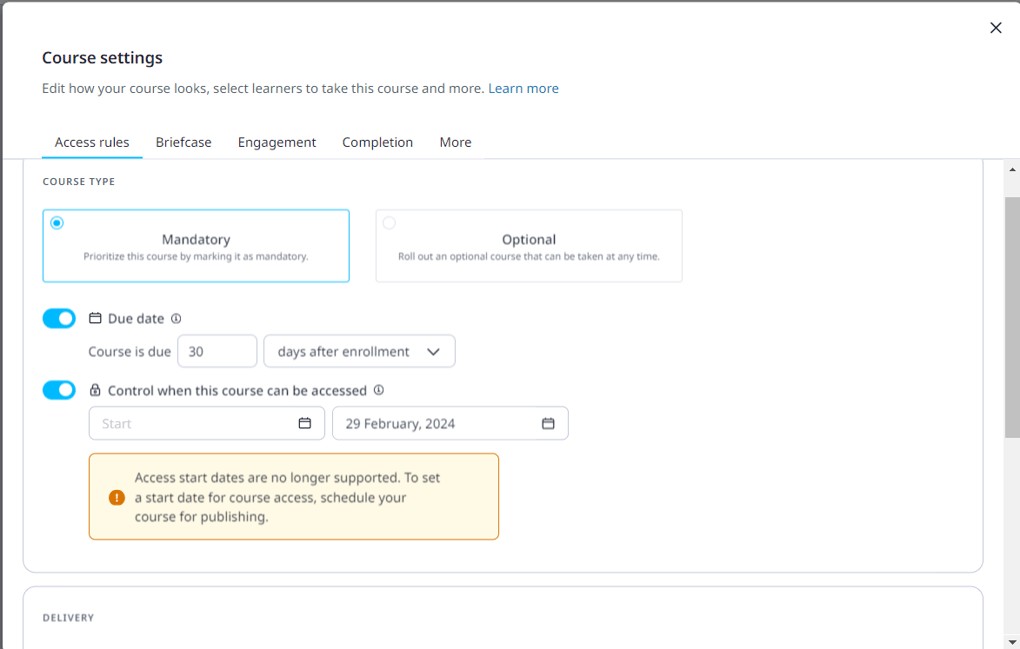The height and width of the screenshot is (649, 1020).
Task: Click the access control info icon
Action: tap(379, 391)
